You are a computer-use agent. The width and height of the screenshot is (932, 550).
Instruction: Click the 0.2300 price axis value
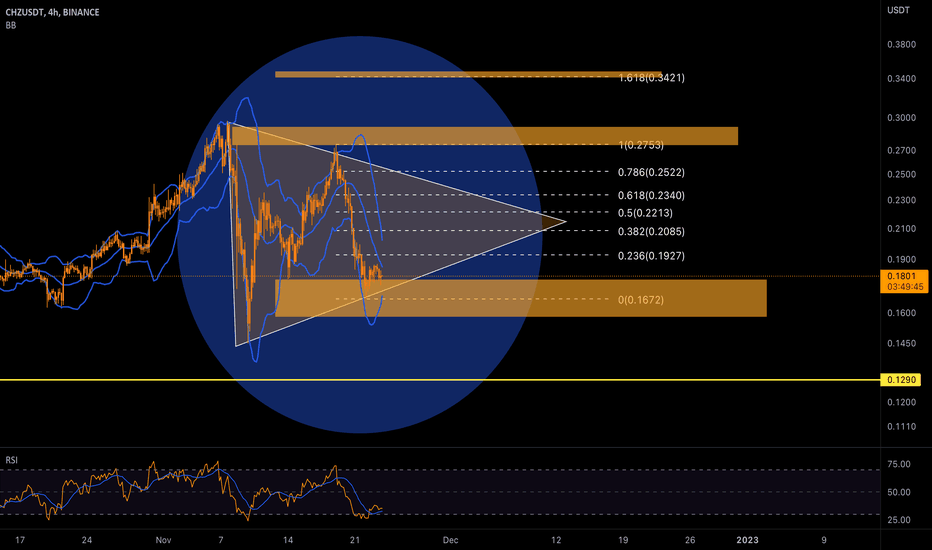[901, 200]
